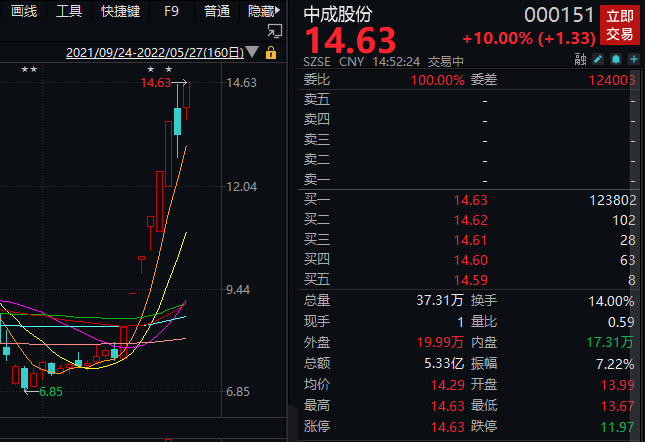Click the stock name 中成股份
The image size is (645, 442).
pyautogui.click(x=338, y=14)
